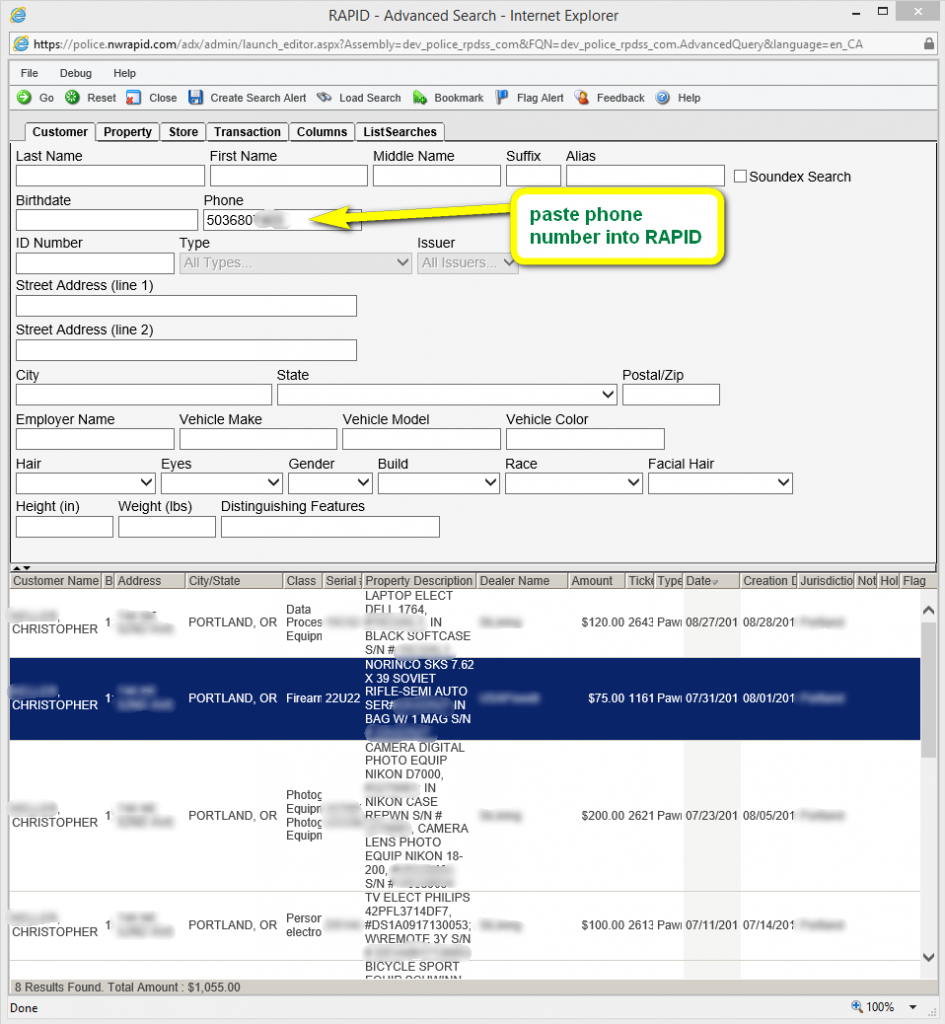This screenshot has width=945, height=1024.
Task: Click the page icon beside the URL
Action: coord(21,44)
